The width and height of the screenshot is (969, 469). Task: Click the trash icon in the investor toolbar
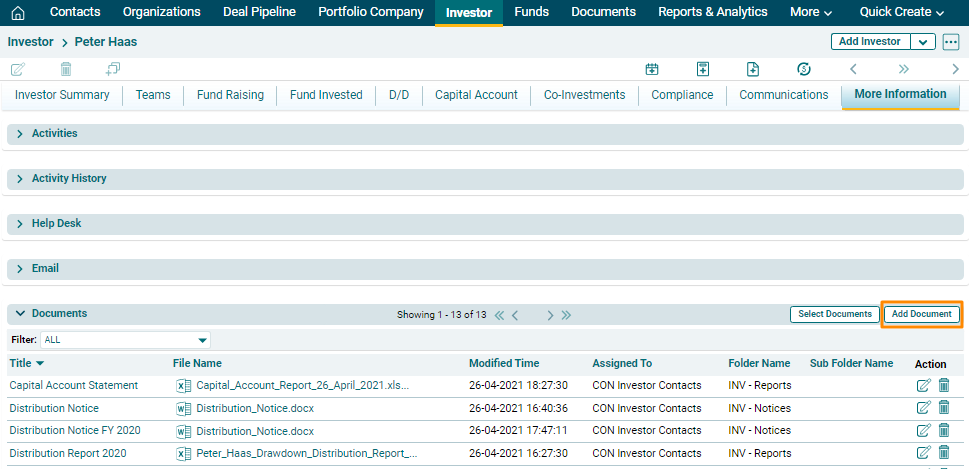click(x=66, y=69)
